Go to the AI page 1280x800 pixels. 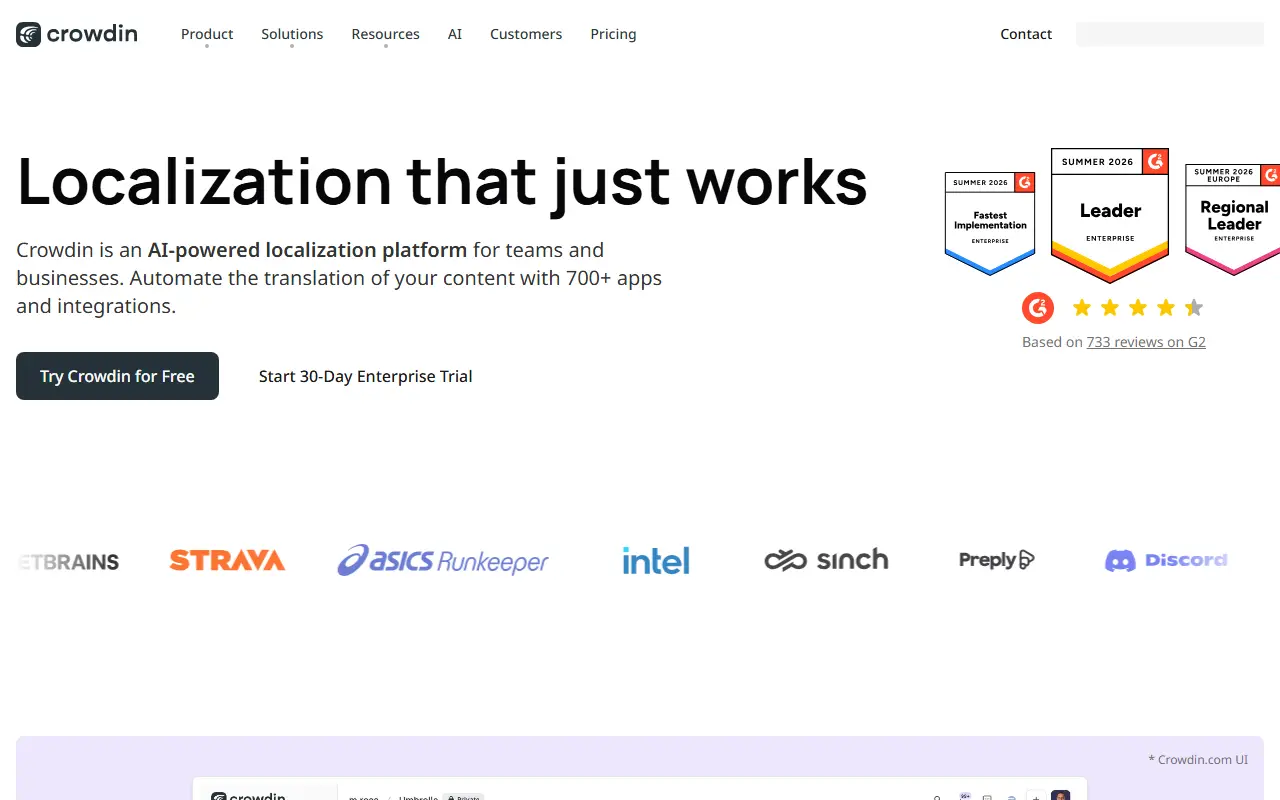[x=455, y=34]
